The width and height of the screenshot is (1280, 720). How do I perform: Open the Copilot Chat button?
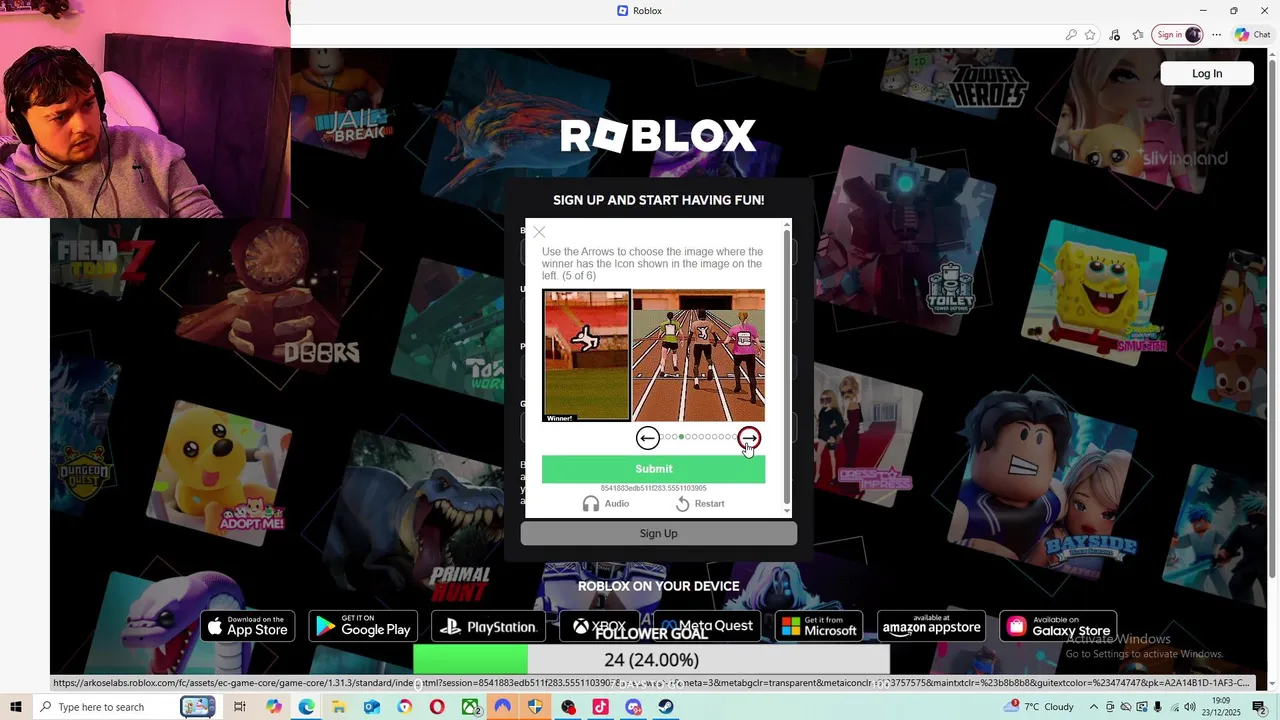1253,35
